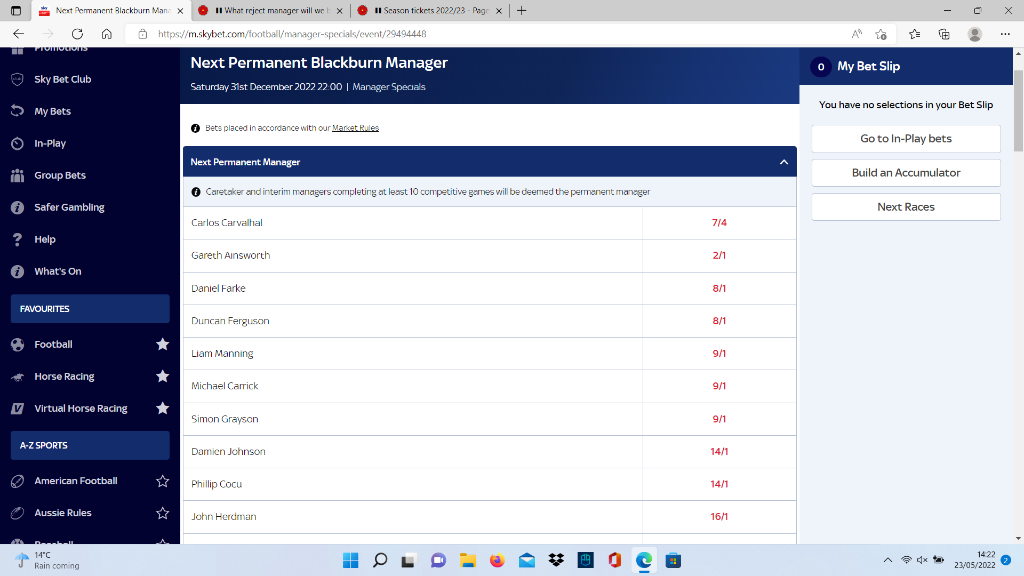Open What's On info icon
1024x576 pixels.
(18, 271)
